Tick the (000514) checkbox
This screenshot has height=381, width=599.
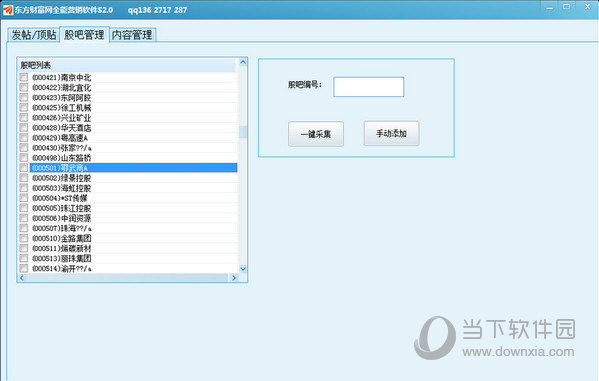(x=24, y=268)
